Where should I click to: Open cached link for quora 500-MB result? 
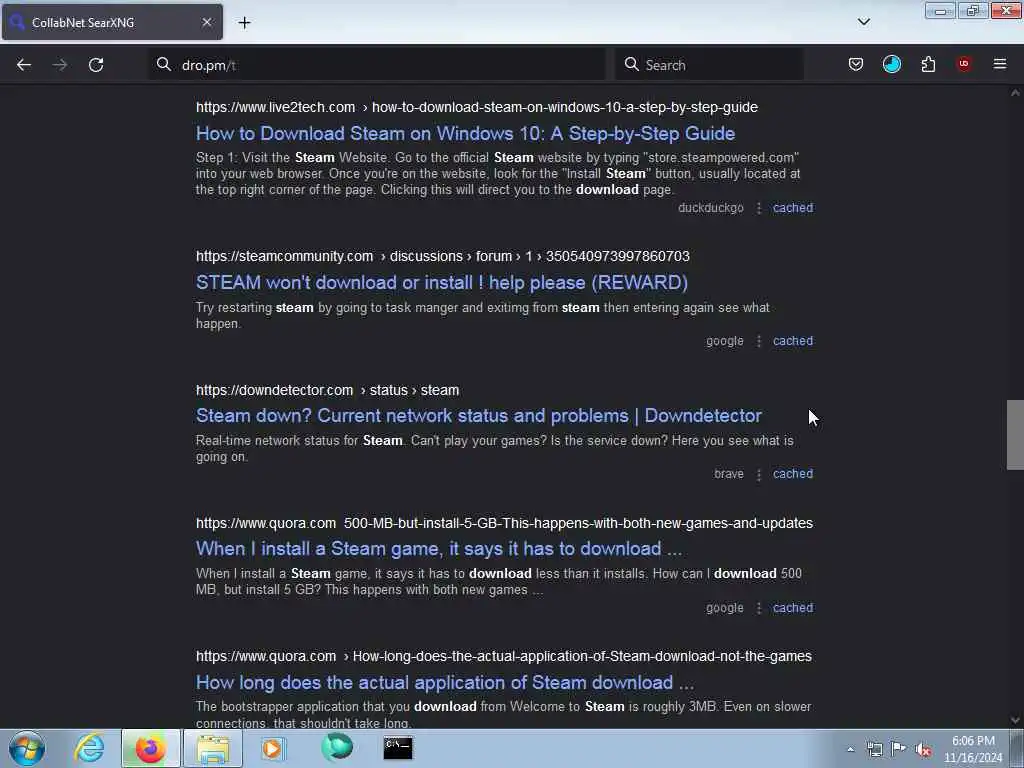793,608
